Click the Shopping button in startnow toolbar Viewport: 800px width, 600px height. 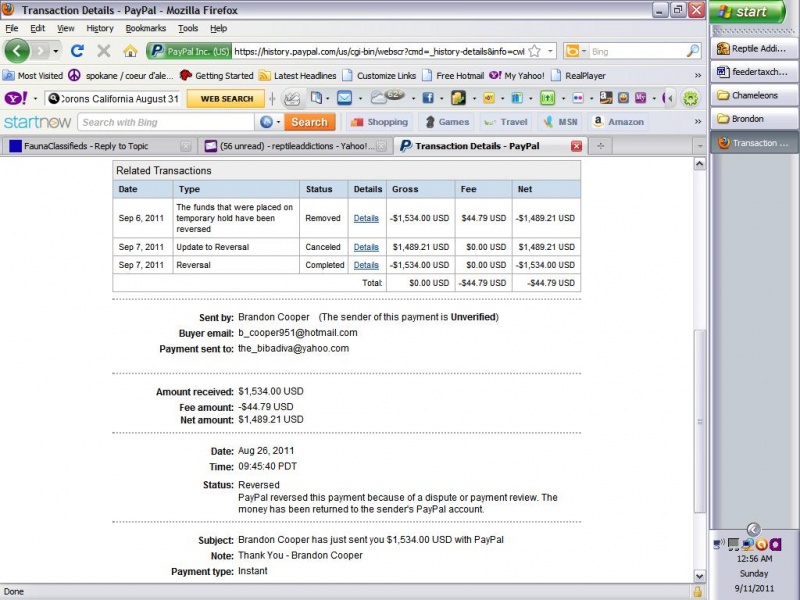coord(379,122)
